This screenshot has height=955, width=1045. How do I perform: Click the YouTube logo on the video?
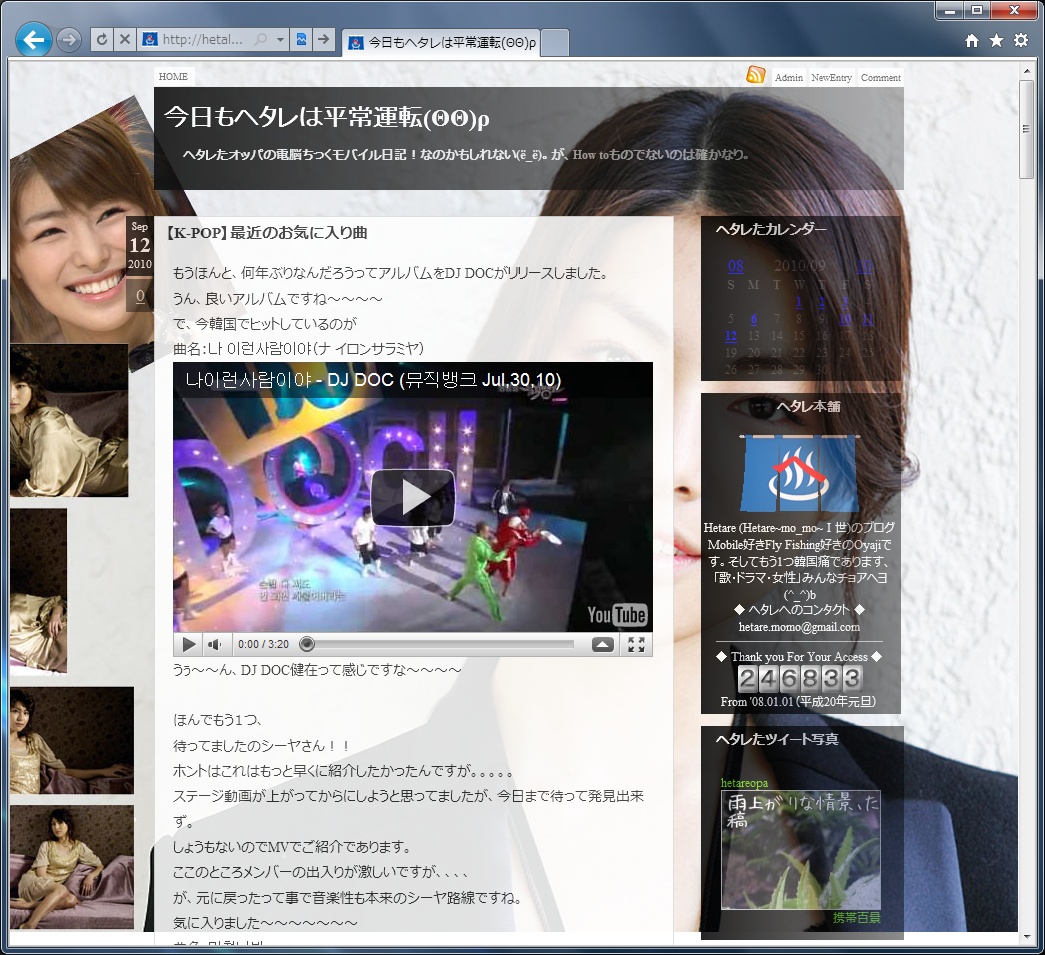coord(616,614)
